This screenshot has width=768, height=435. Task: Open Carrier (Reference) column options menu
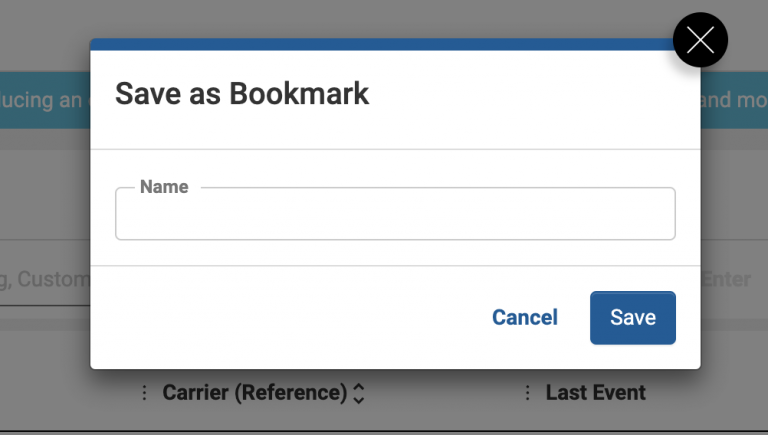coord(144,392)
